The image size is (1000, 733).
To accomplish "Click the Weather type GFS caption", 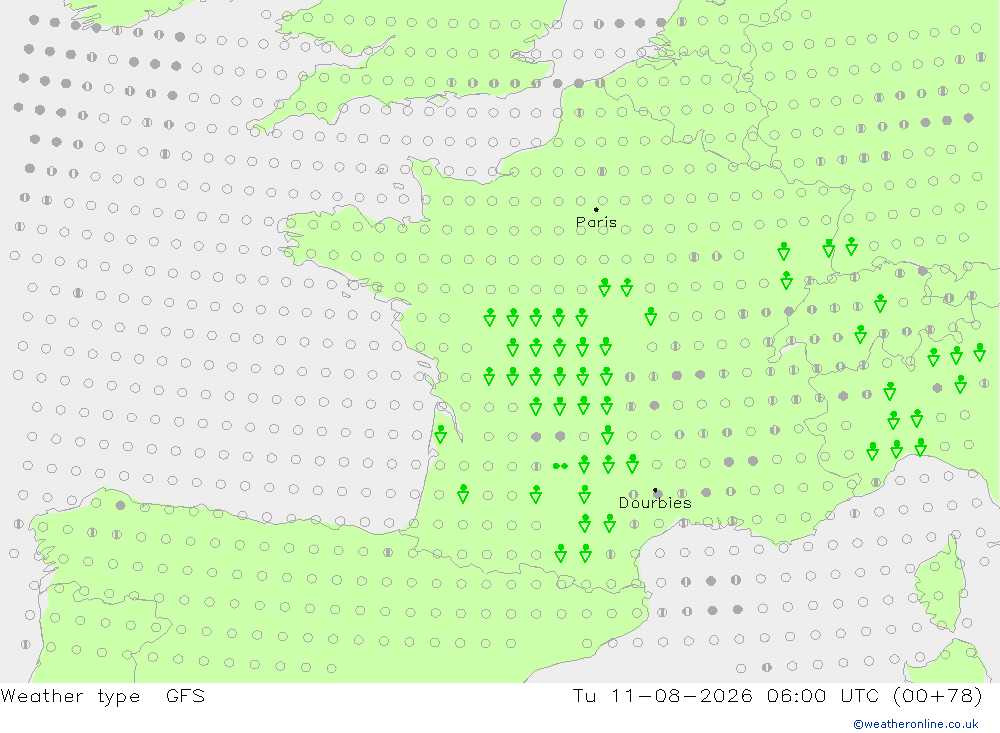I will coord(103,695).
